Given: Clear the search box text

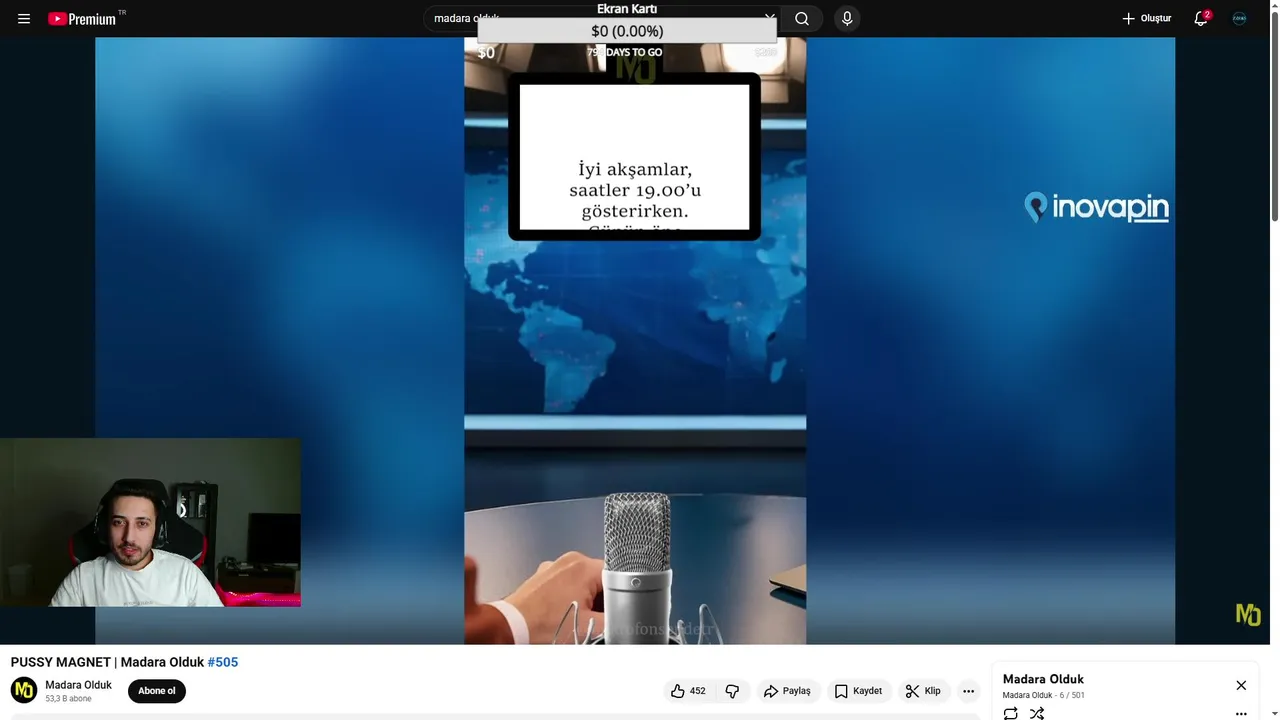Looking at the screenshot, I should coord(769,18).
